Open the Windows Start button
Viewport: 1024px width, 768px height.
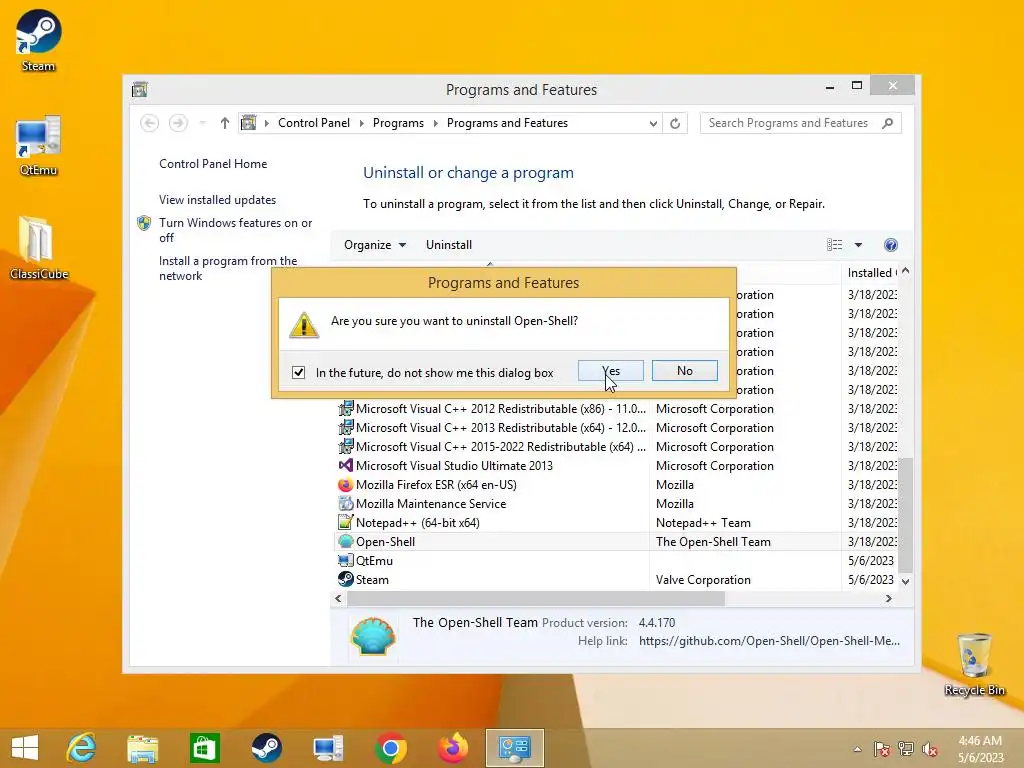[x=25, y=748]
